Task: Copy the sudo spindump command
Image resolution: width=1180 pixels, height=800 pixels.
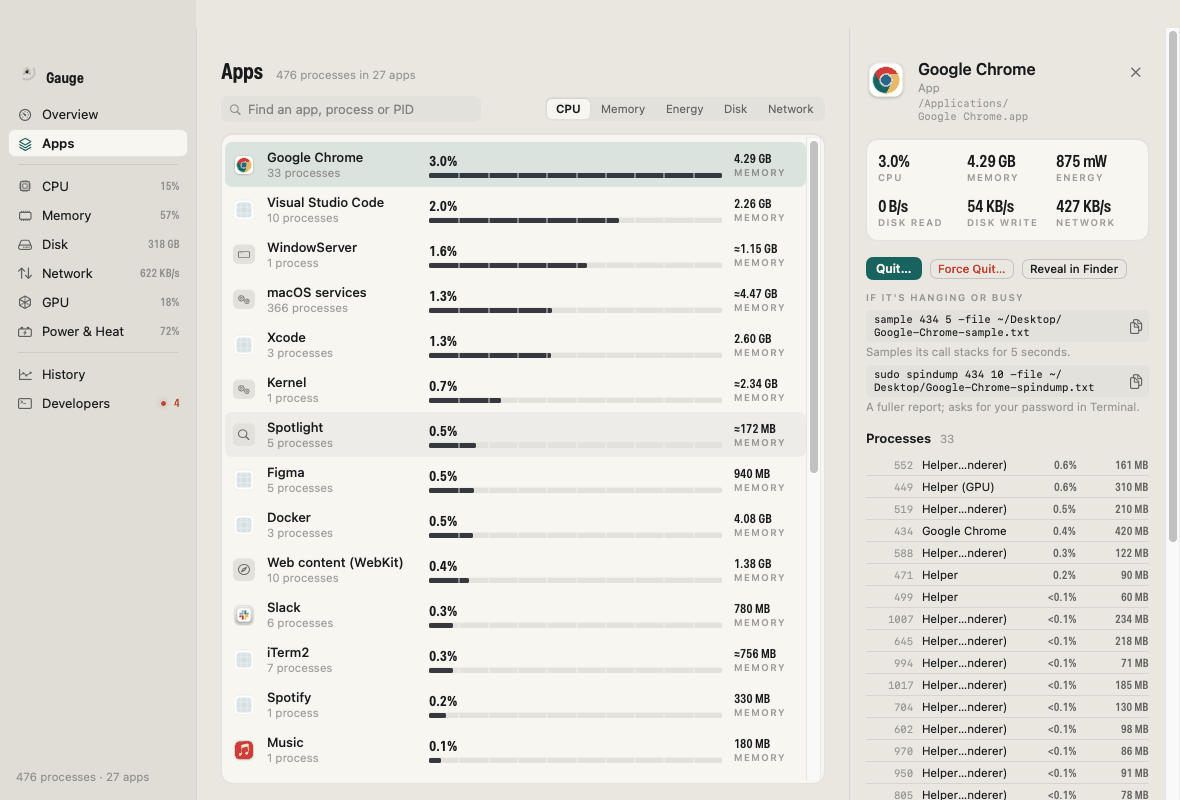Action: tap(1136, 381)
